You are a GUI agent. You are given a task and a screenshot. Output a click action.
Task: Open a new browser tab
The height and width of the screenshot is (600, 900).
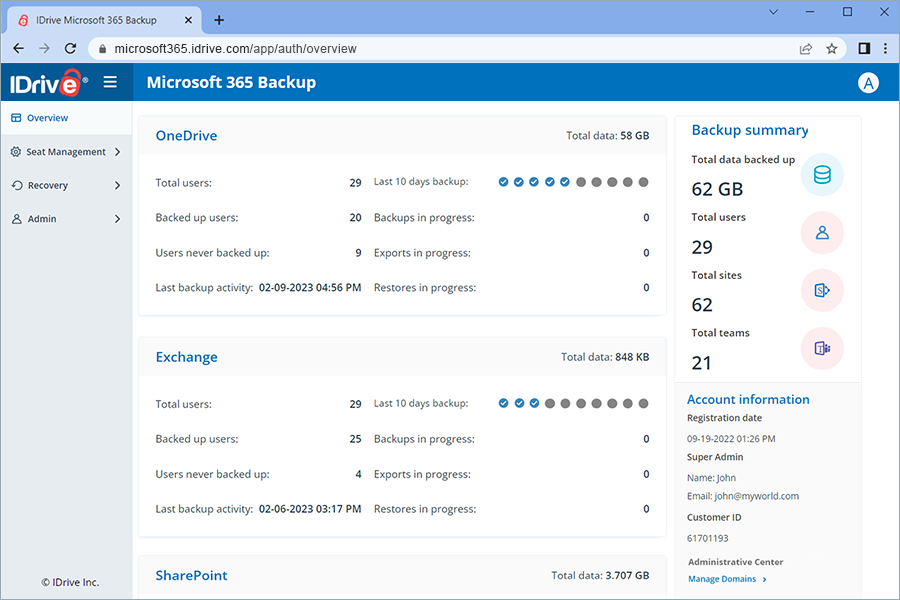point(219,20)
